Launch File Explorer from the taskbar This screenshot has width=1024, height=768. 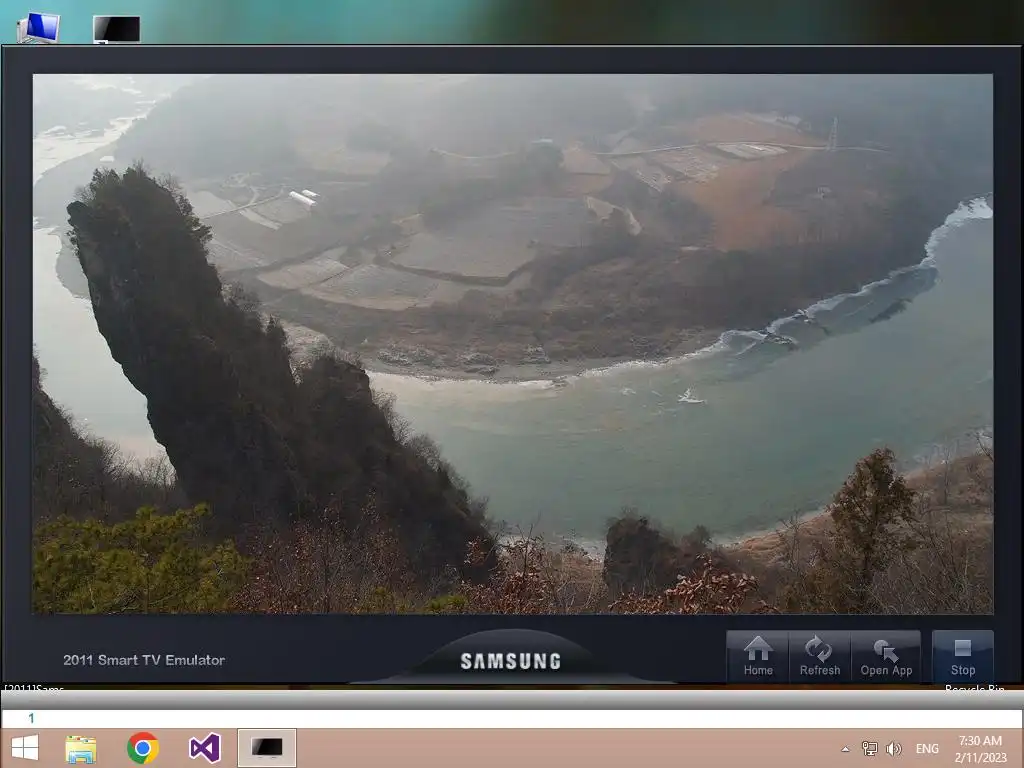pos(81,748)
